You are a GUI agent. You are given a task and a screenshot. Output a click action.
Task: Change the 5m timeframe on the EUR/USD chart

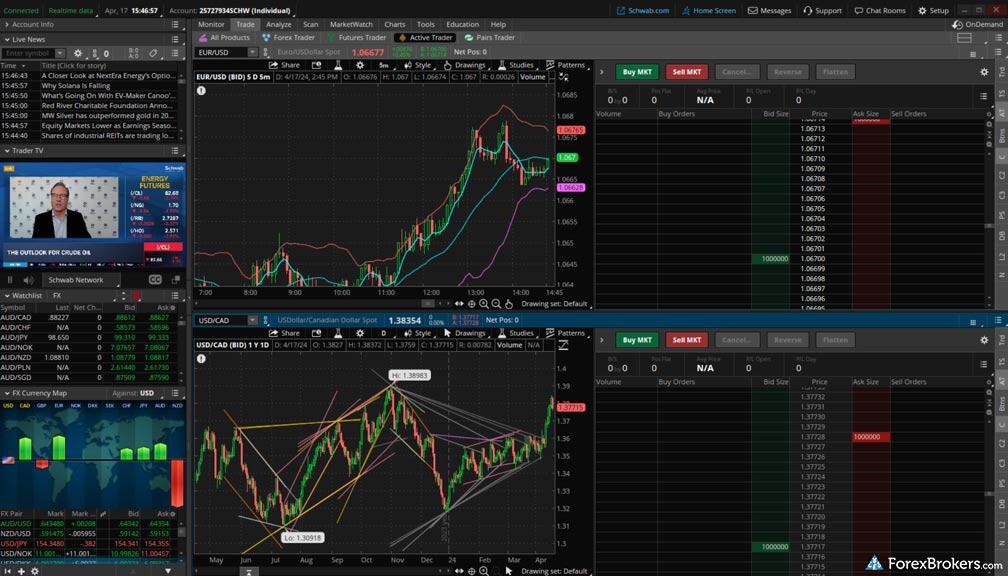tap(384, 65)
